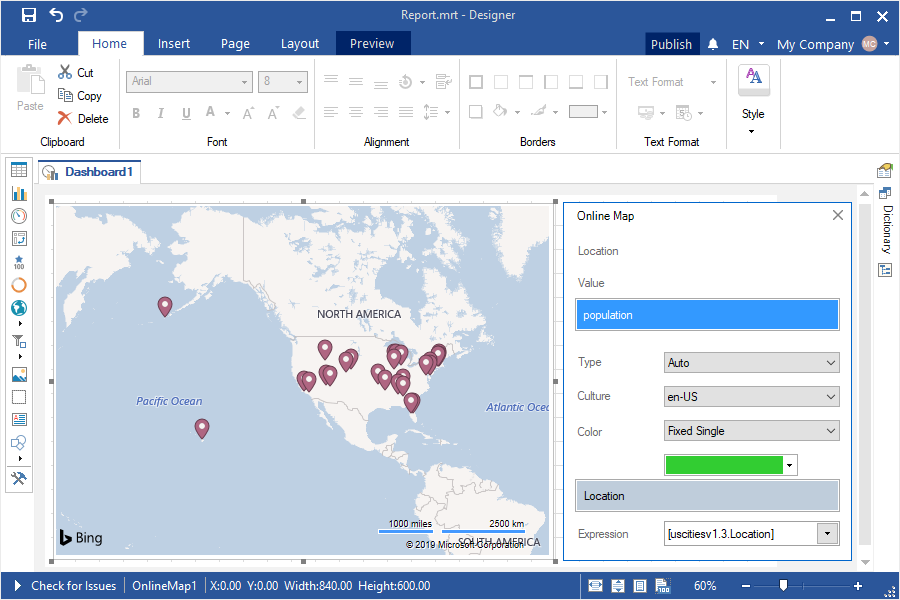Click the green color swatch

[x=724, y=465]
